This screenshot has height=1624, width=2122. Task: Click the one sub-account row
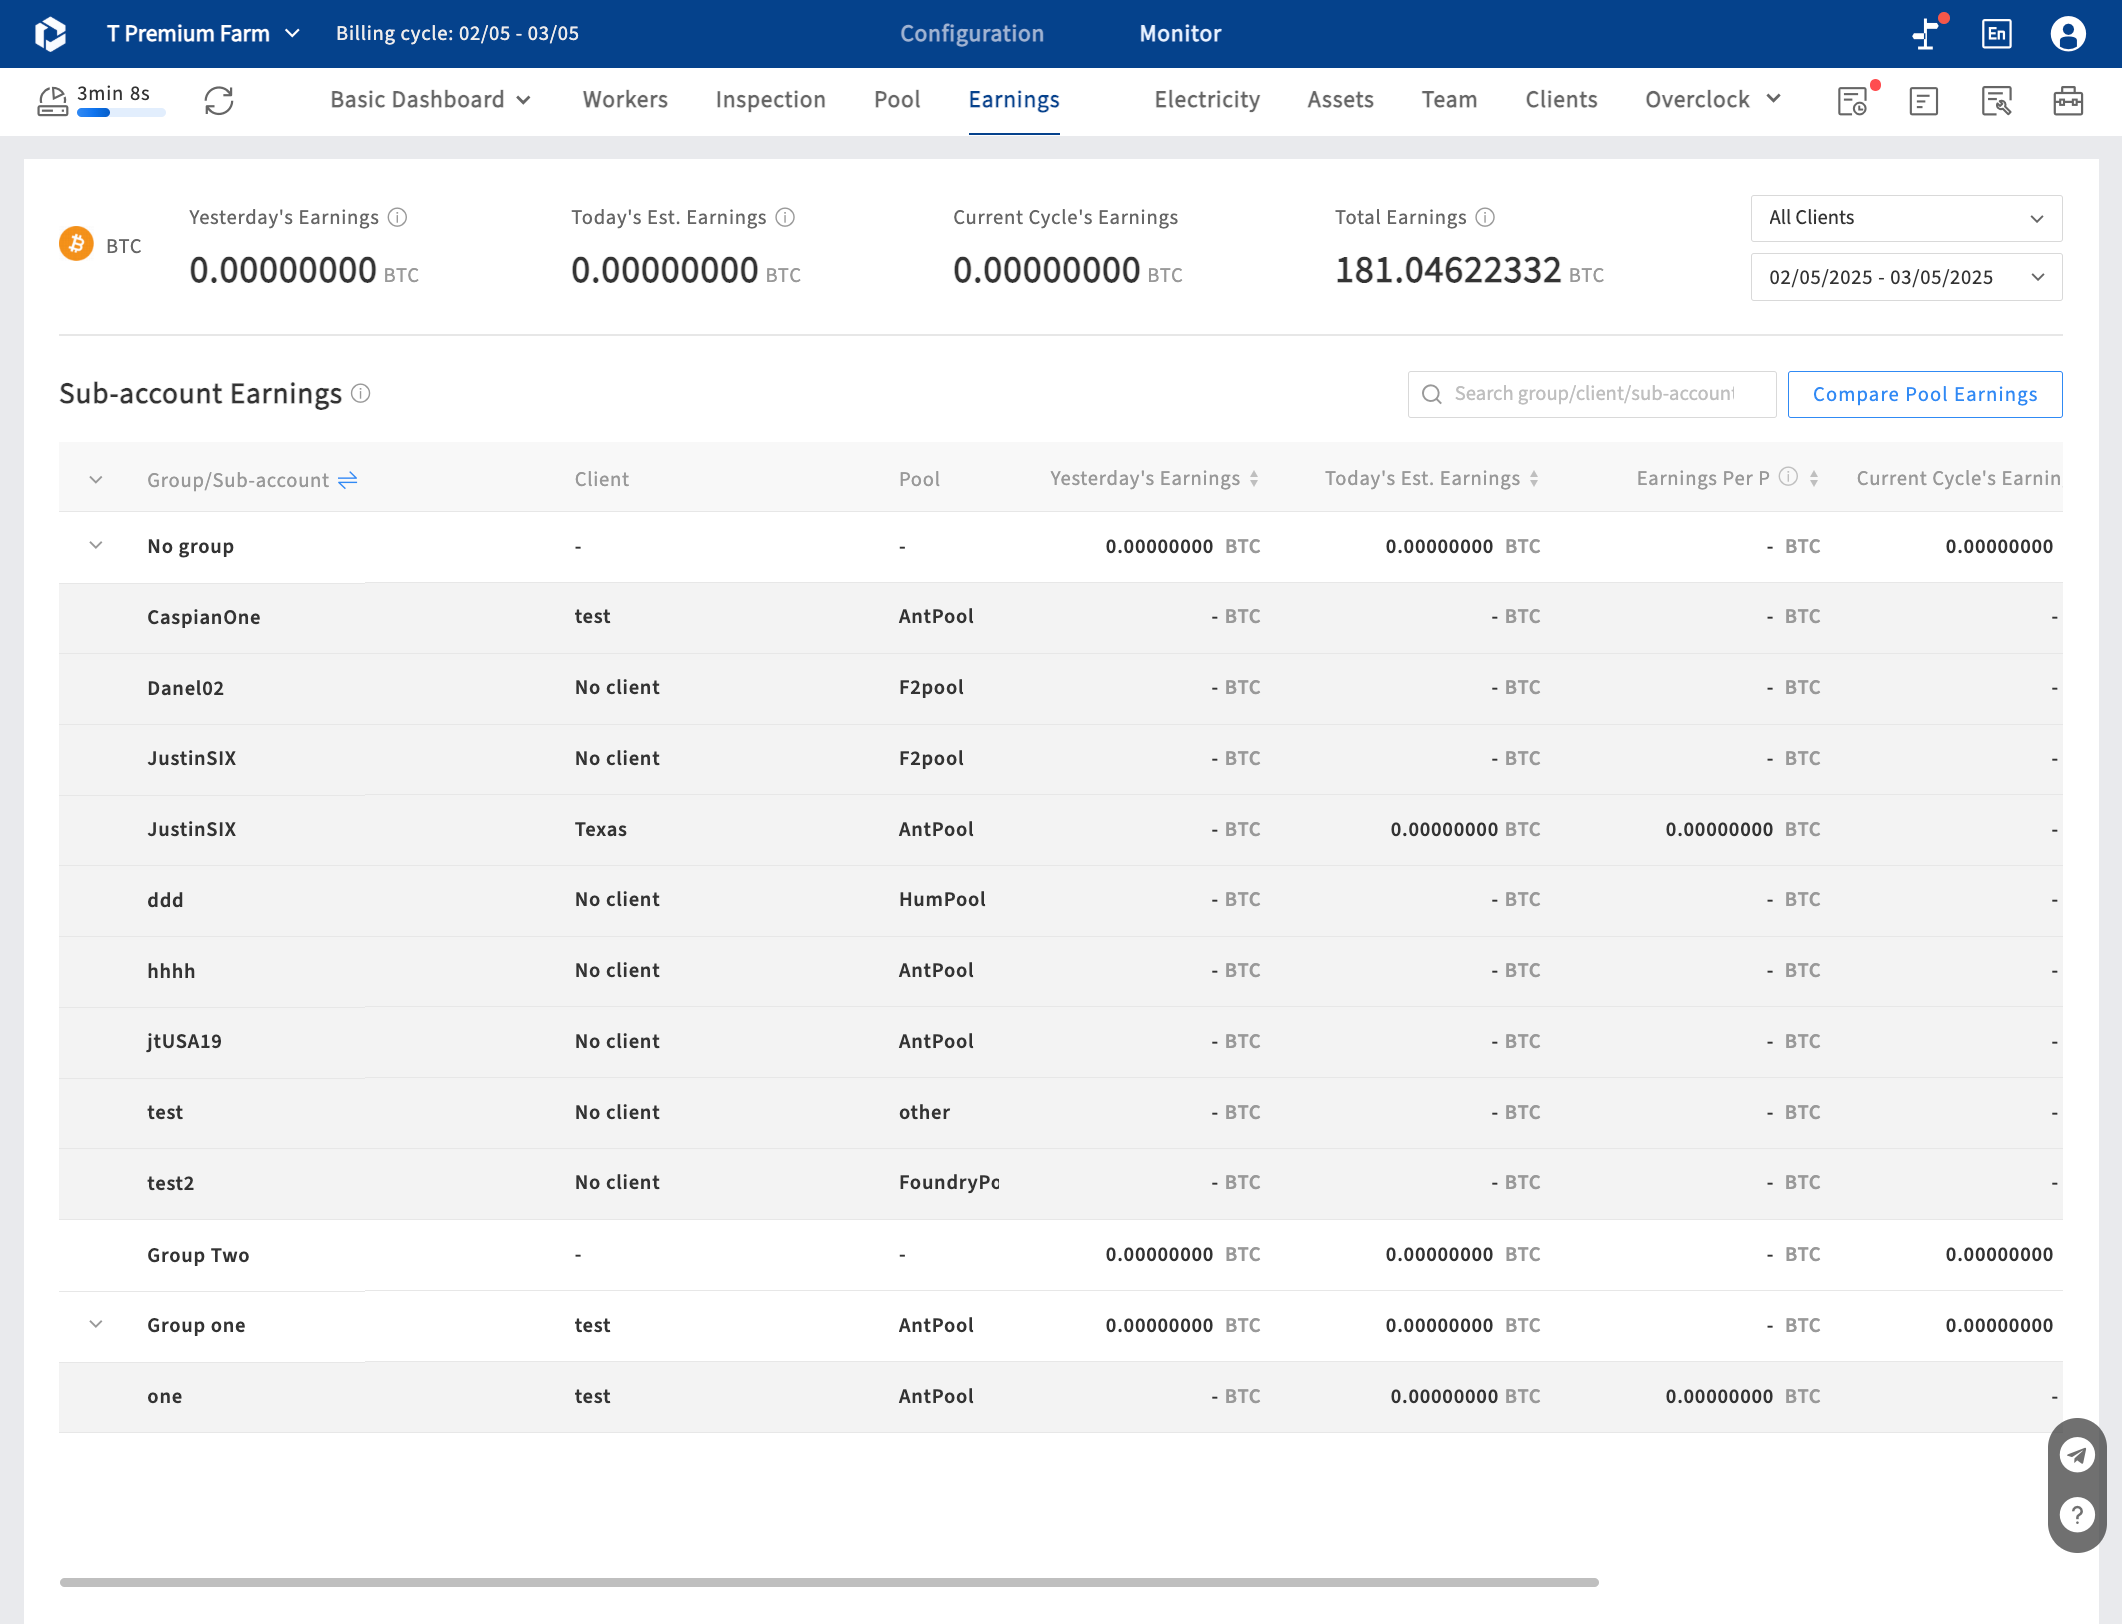pyautogui.click(x=1060, y=1396)
